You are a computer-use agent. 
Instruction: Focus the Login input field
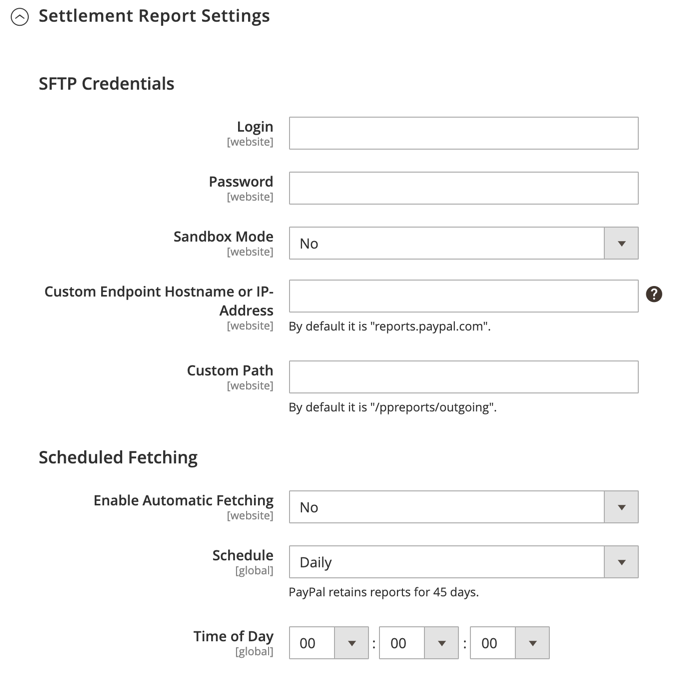click(464, 133)
